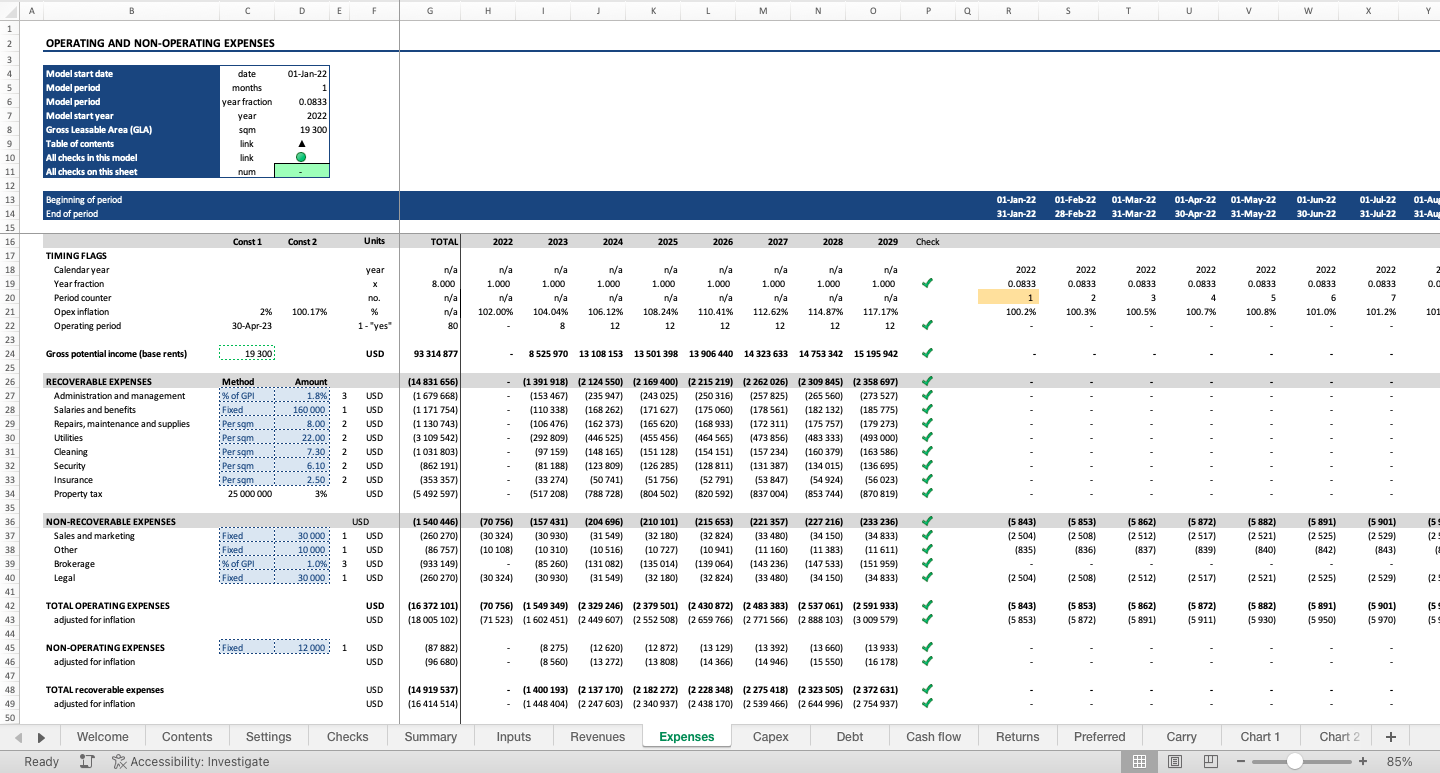Click green check beside TOTAL OPERATING EXPENSES

(x=926, y=605)
